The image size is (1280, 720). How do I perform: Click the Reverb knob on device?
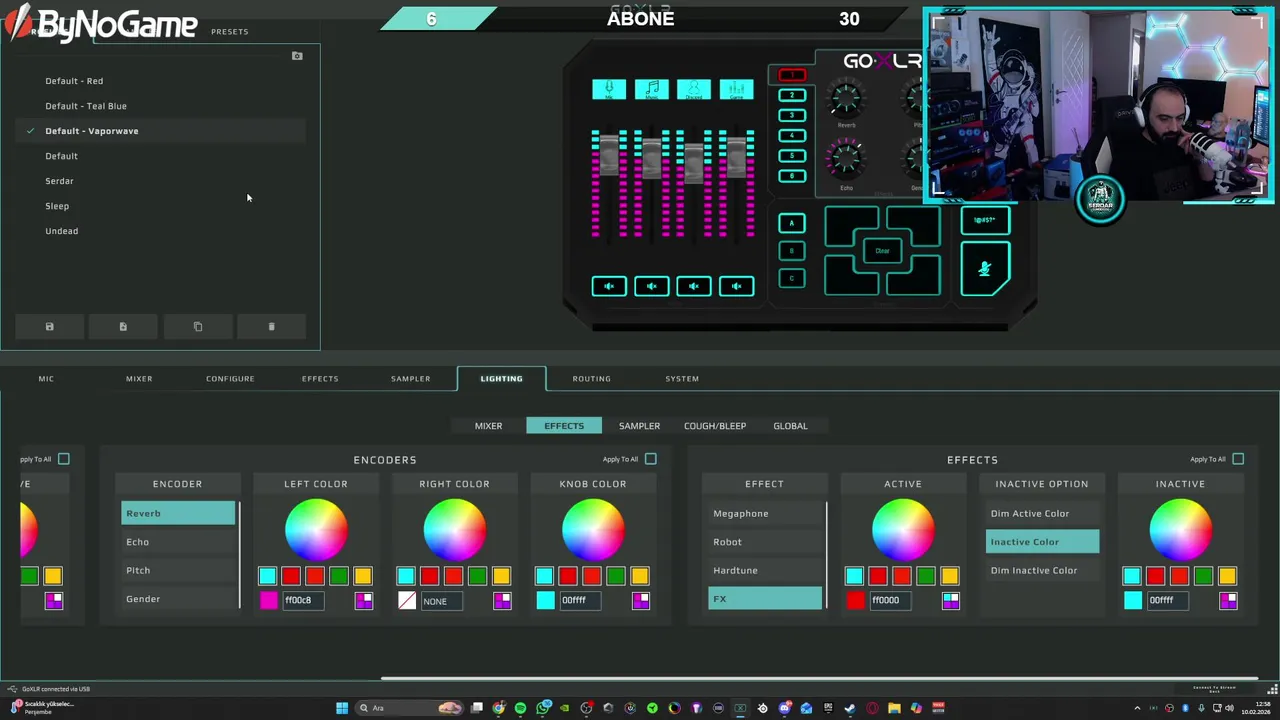pos(846,99)
